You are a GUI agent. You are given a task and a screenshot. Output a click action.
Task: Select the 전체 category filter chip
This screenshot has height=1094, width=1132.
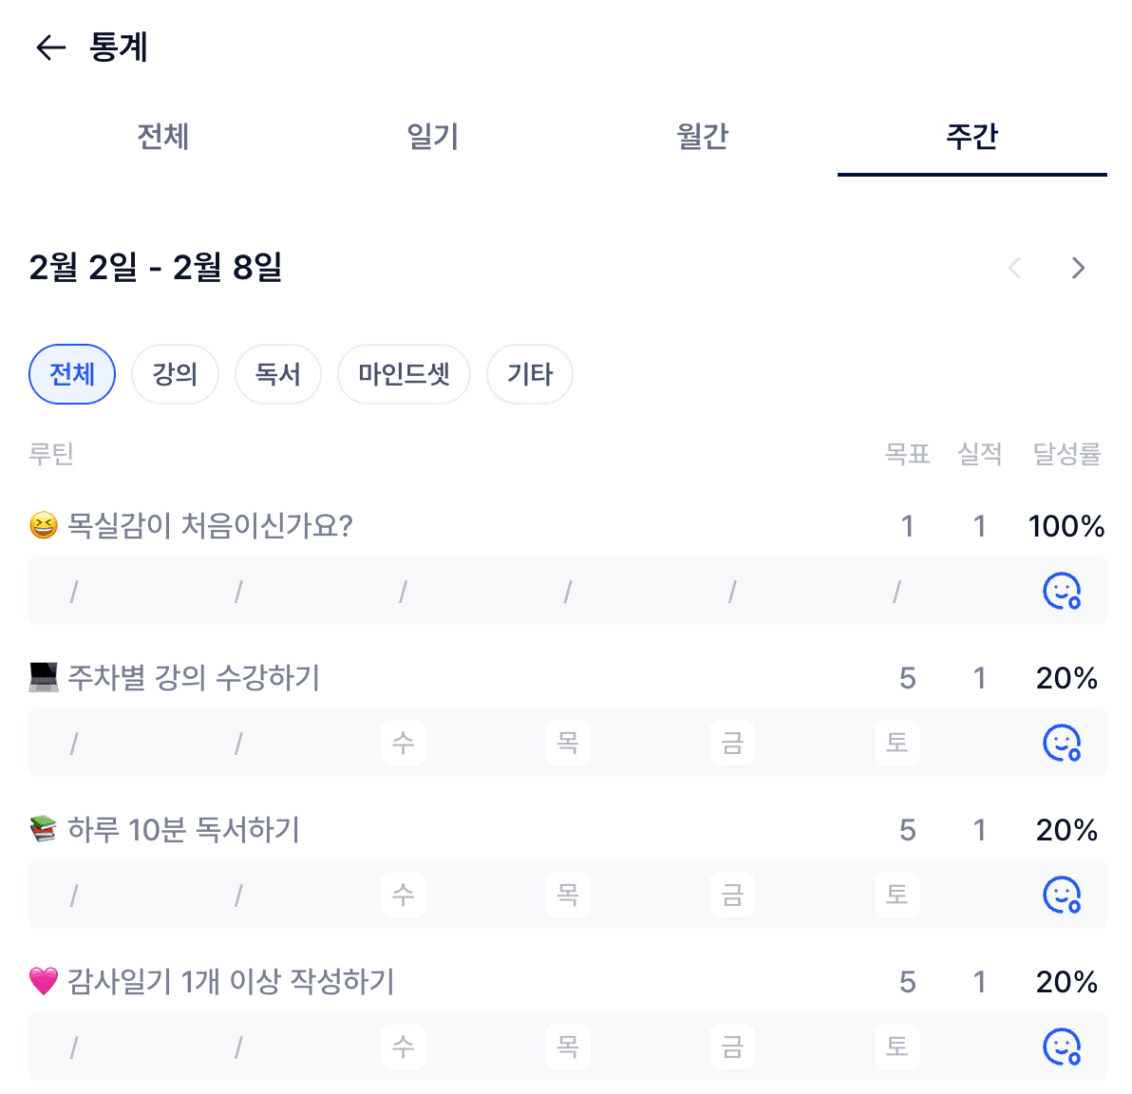pos(72,374)
